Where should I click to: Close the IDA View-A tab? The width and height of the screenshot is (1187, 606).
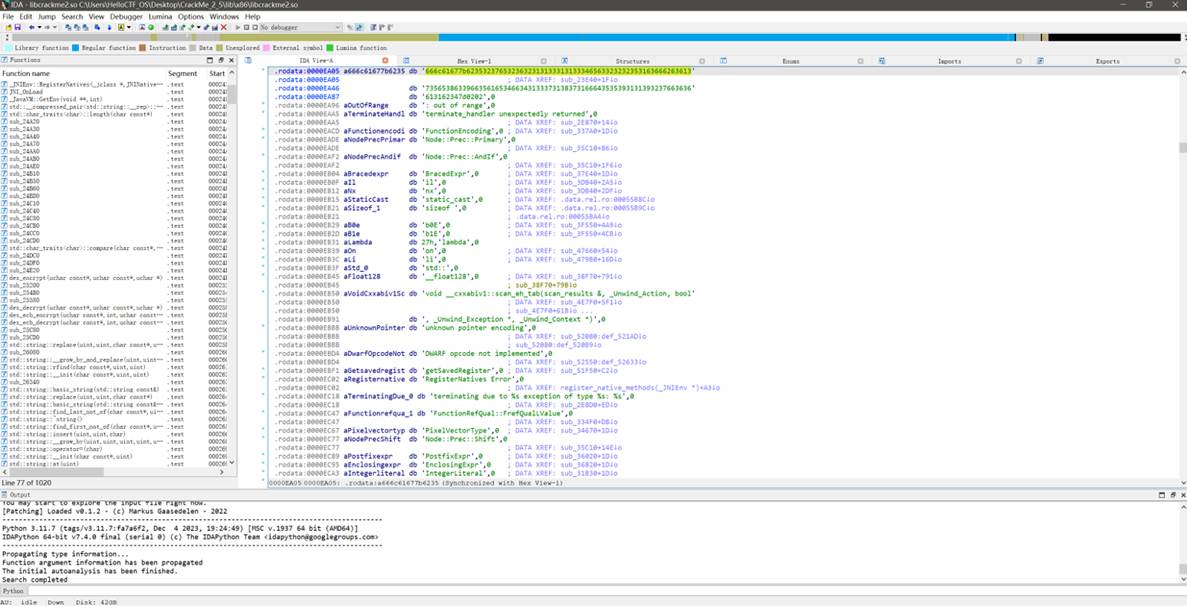tap(385, 61)
